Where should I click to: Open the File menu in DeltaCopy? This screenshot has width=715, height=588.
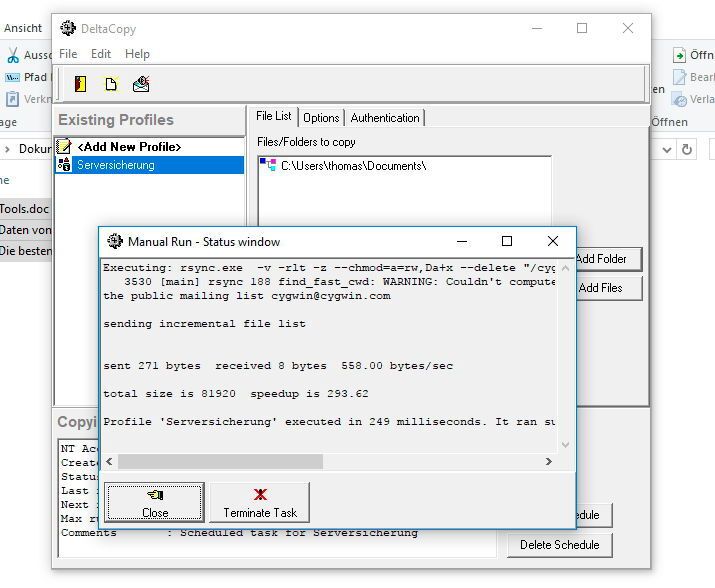click(x=68, y=54)
